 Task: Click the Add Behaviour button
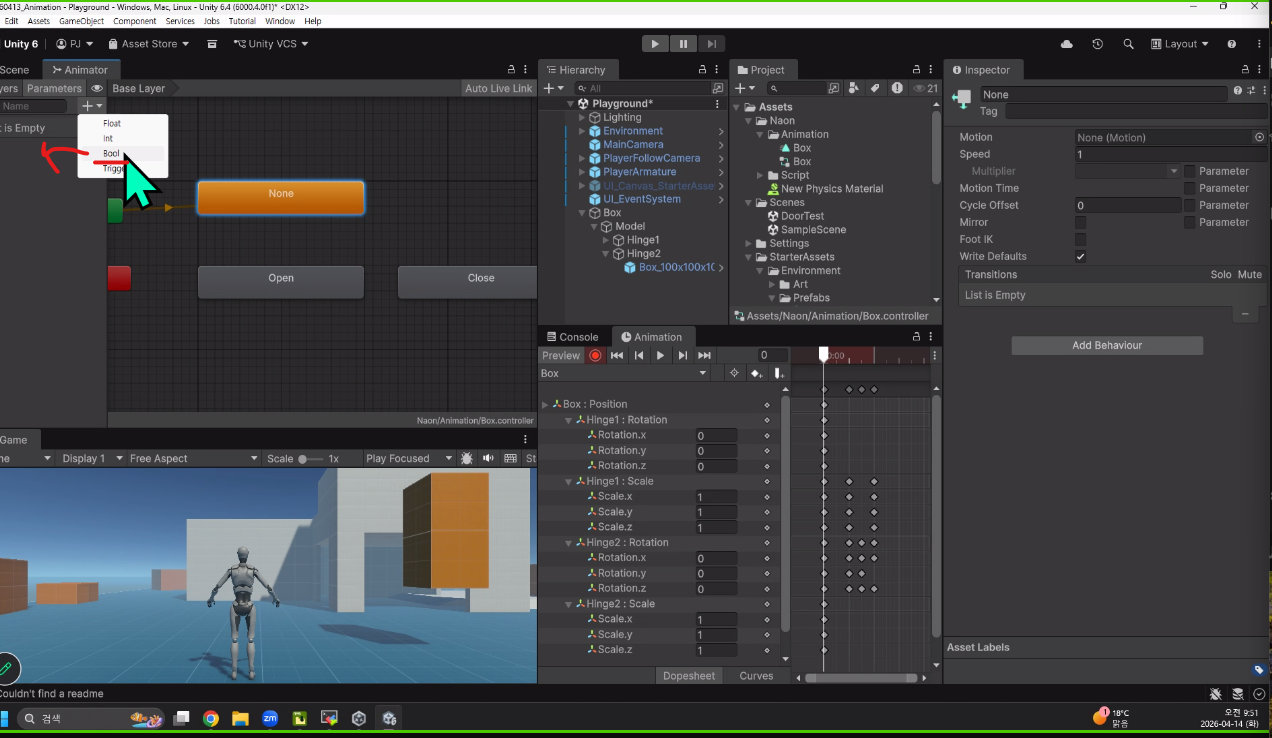pos(1107,345)
